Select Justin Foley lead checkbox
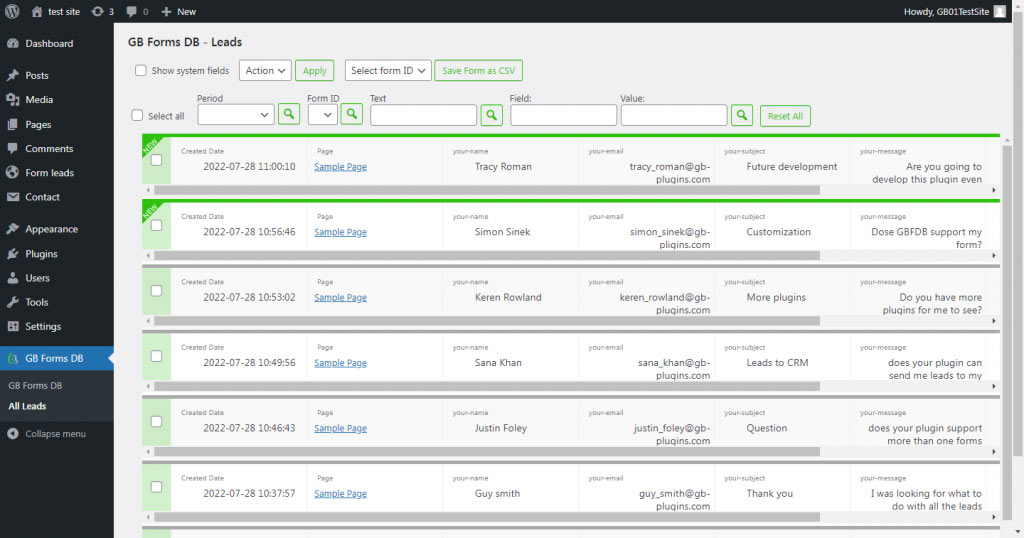Screen dimensions: 1024x538 tap(156, 421)
